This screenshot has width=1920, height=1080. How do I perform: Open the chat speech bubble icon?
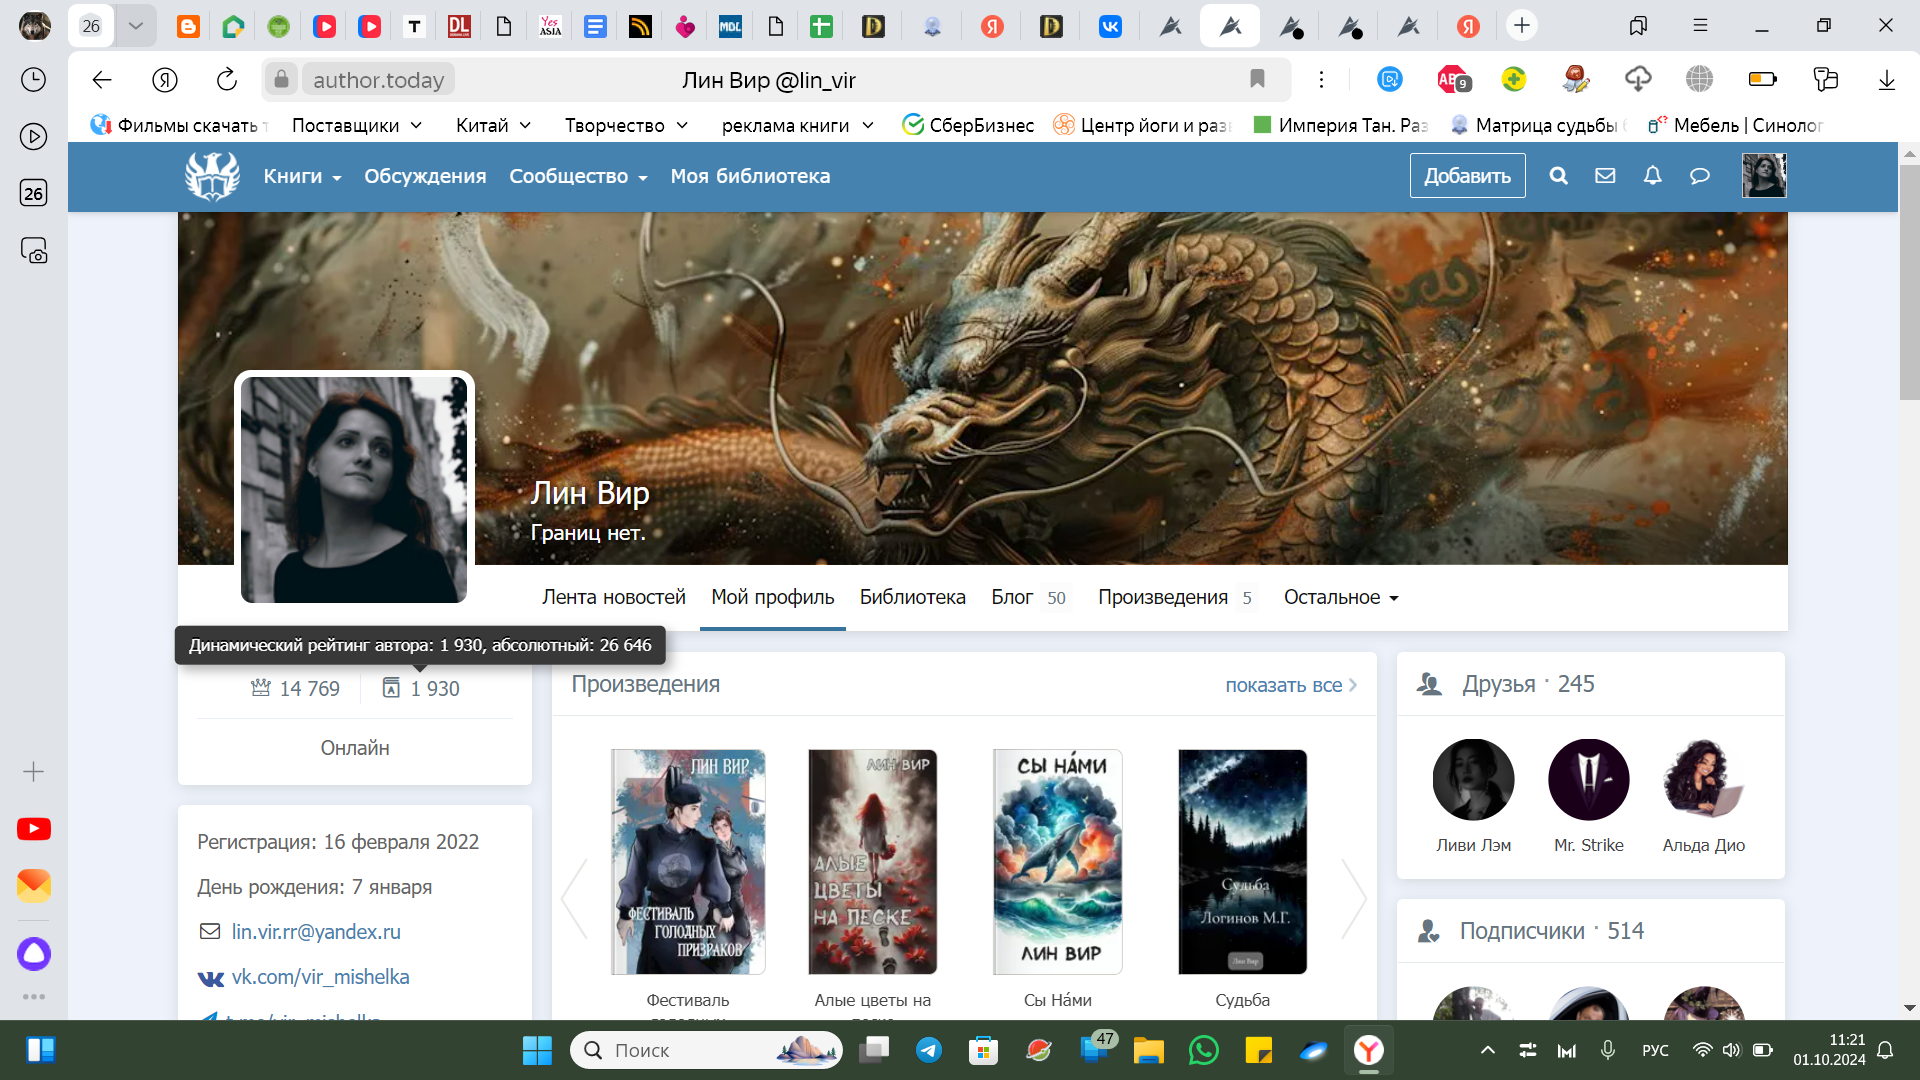click(x=1699, y=176)
